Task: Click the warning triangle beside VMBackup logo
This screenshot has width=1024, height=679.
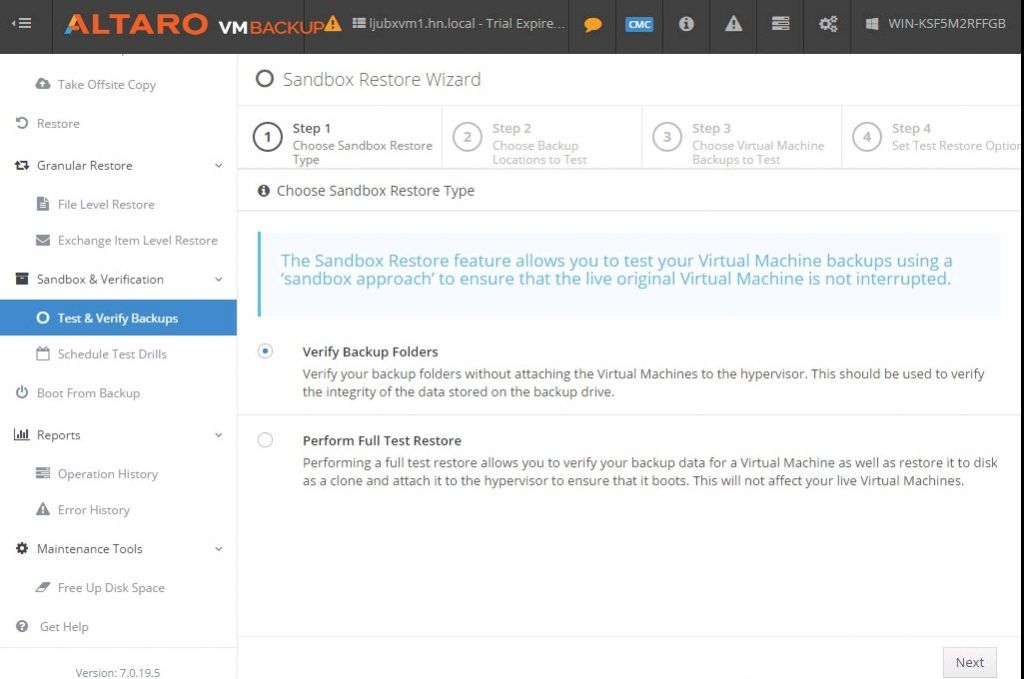Action: pyautogui.click(x=333, y=24)
